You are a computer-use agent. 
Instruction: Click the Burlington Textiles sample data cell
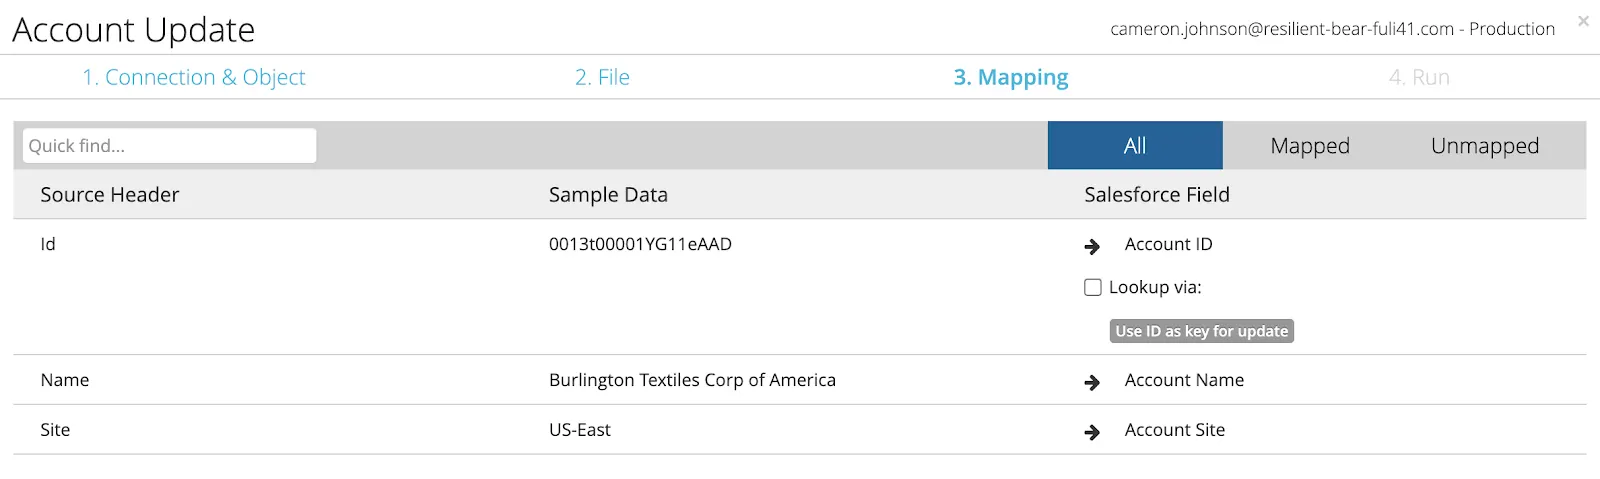click(x=692, y=380)
